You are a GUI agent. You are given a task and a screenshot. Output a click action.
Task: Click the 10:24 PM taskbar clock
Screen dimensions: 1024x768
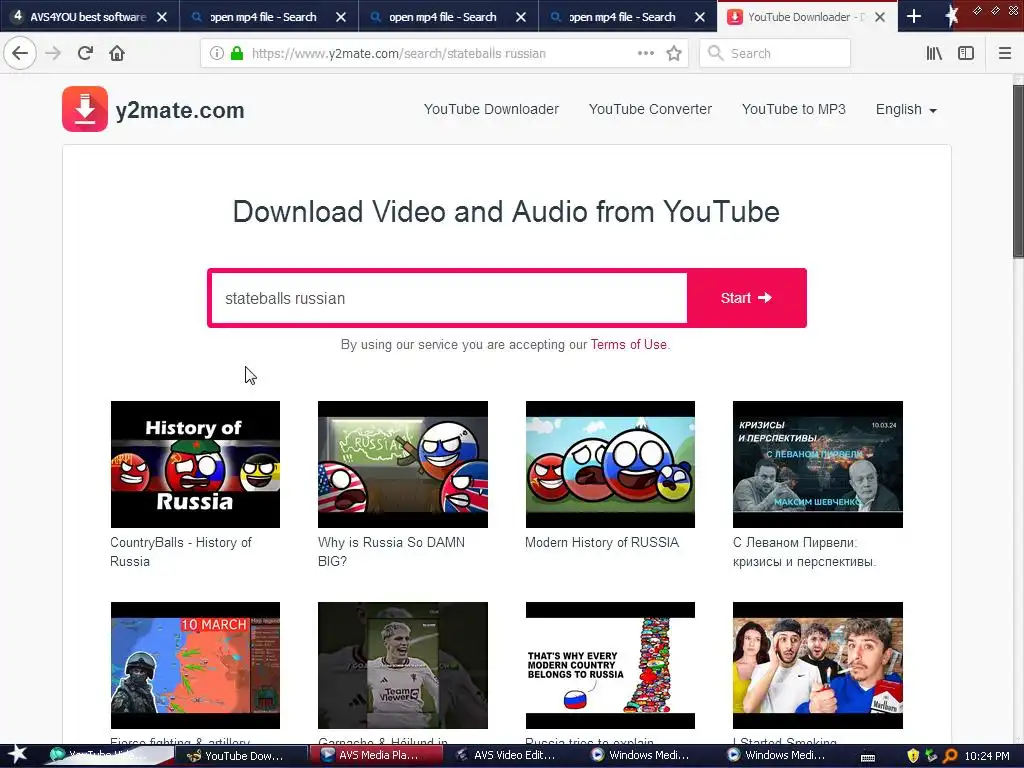(987, 756)
